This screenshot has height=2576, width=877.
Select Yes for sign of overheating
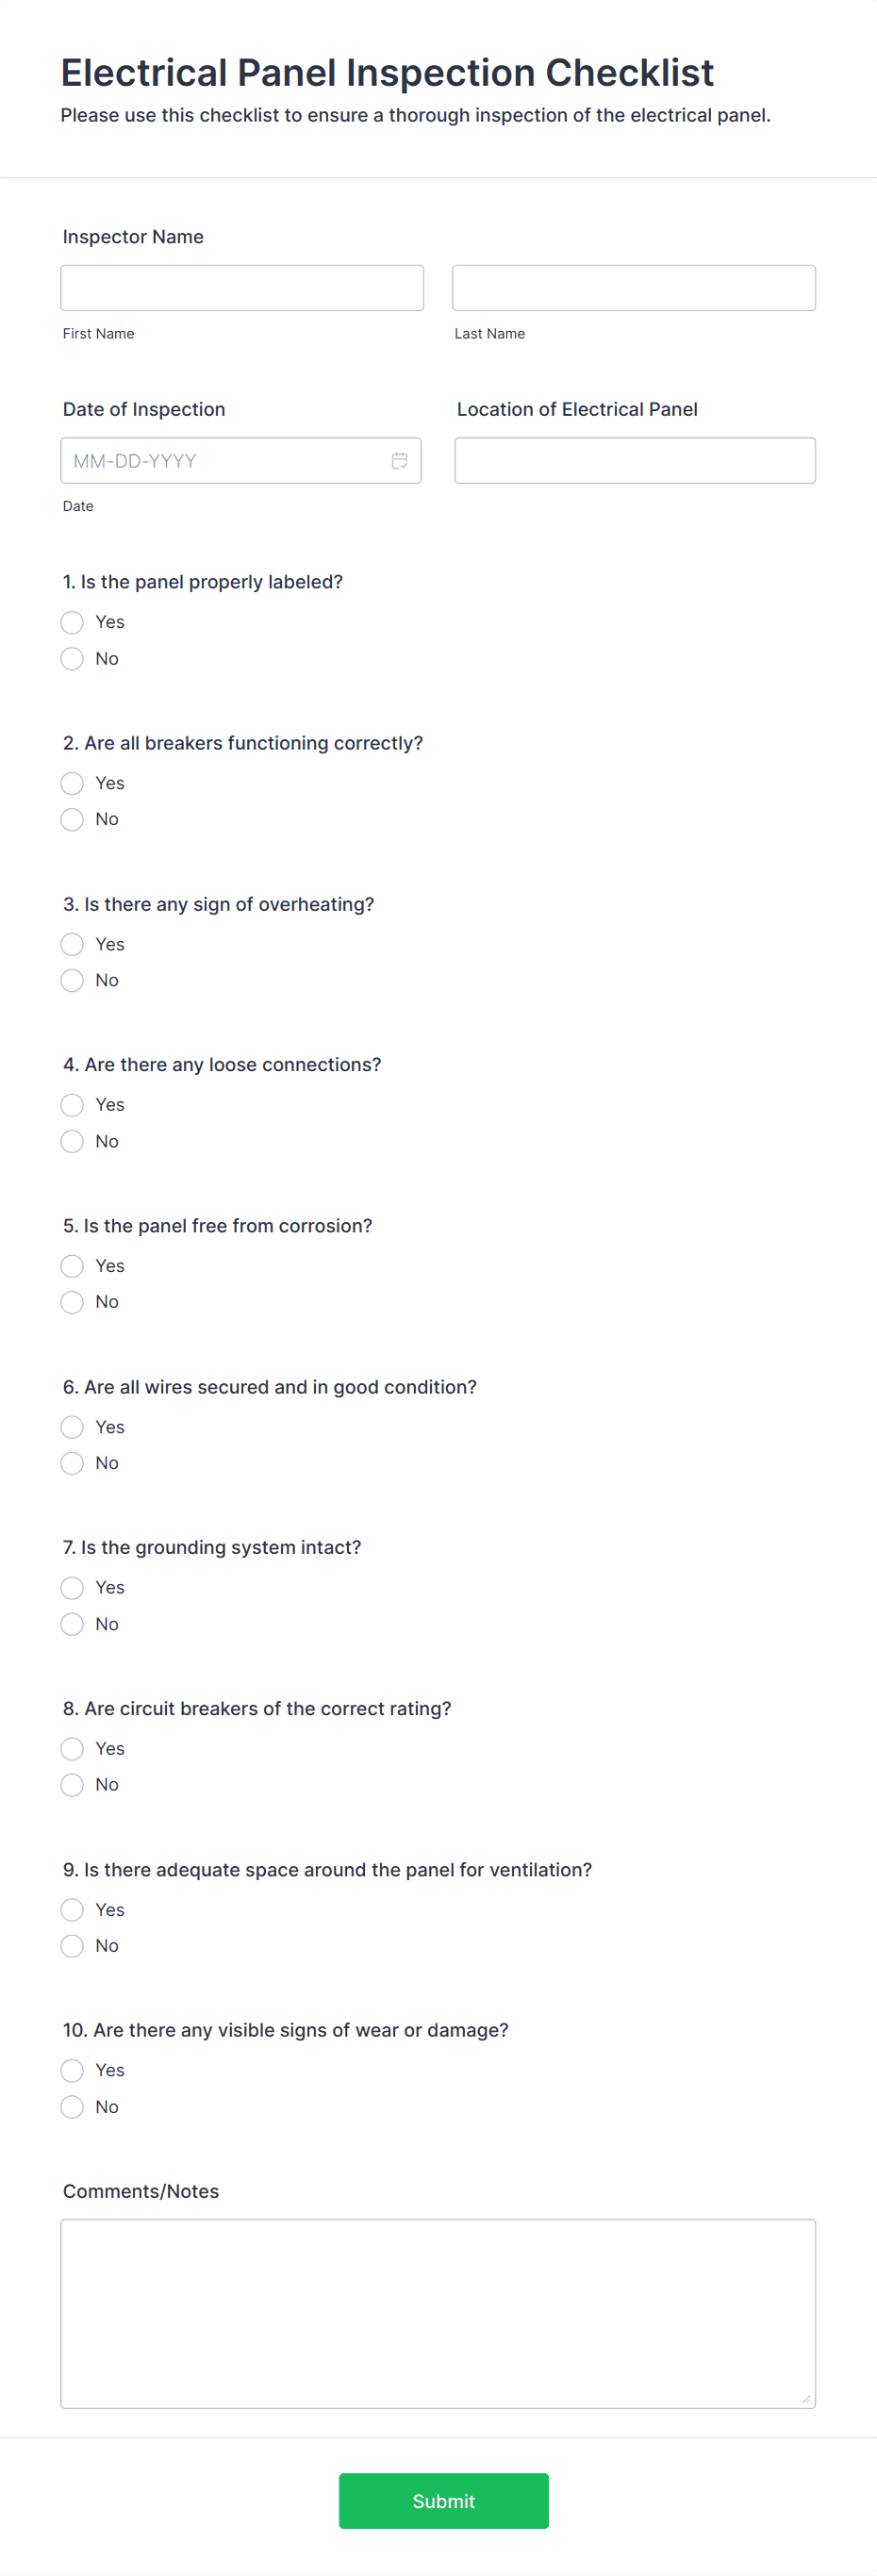71,944
